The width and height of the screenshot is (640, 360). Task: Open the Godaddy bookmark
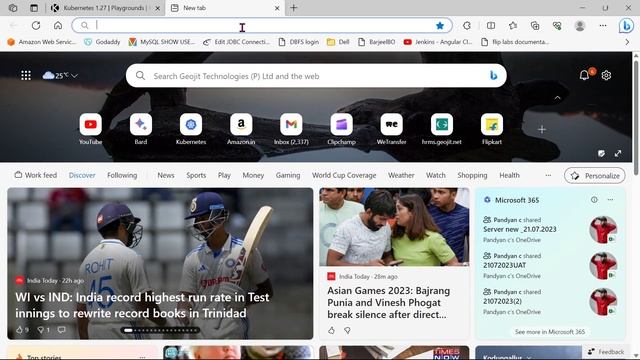[x=102, y=42]
